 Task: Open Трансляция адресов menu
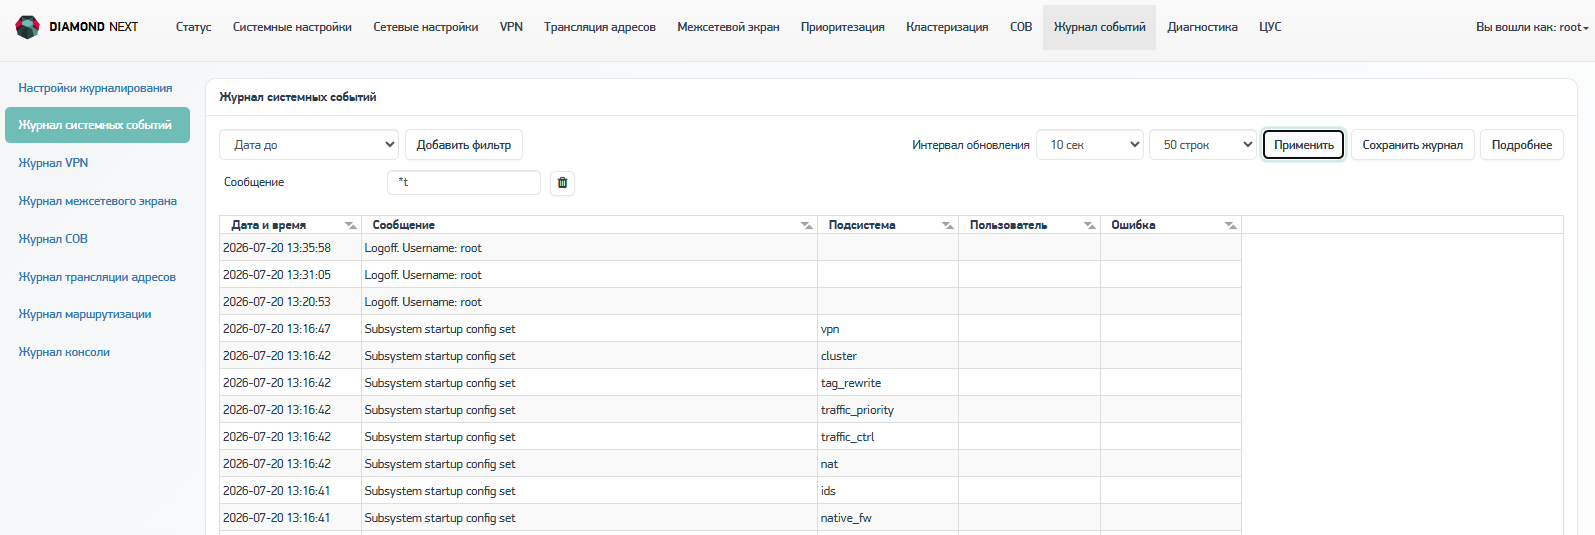(x=600, y=27)
